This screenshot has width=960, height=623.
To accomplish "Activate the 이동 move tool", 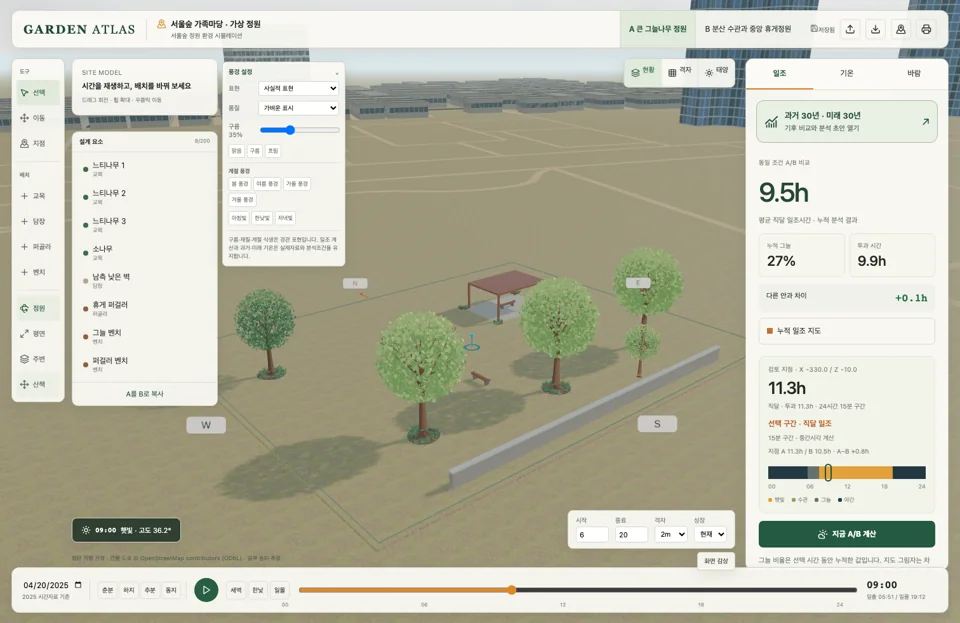I will pos(38,118).
